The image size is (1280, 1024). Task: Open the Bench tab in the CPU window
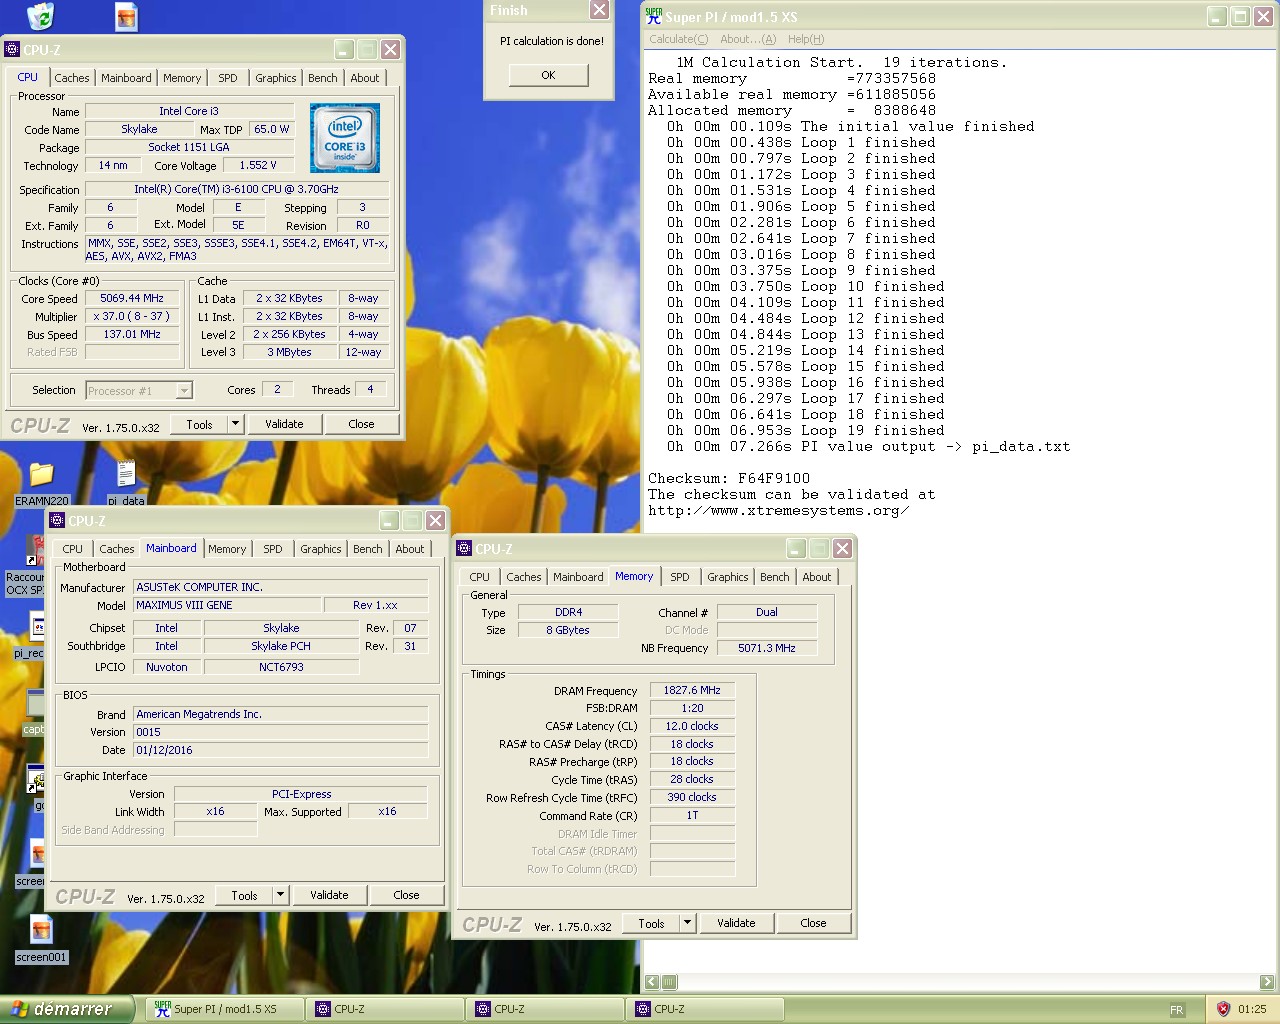[x=323, y=78]
